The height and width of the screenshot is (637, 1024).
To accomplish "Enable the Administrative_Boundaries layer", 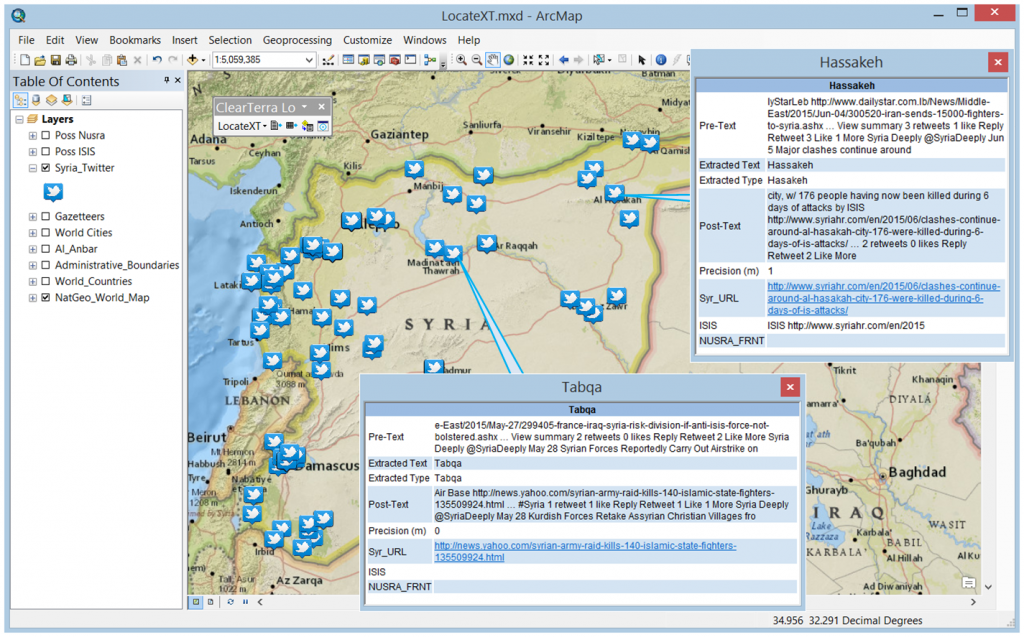I will pos(46,265).
